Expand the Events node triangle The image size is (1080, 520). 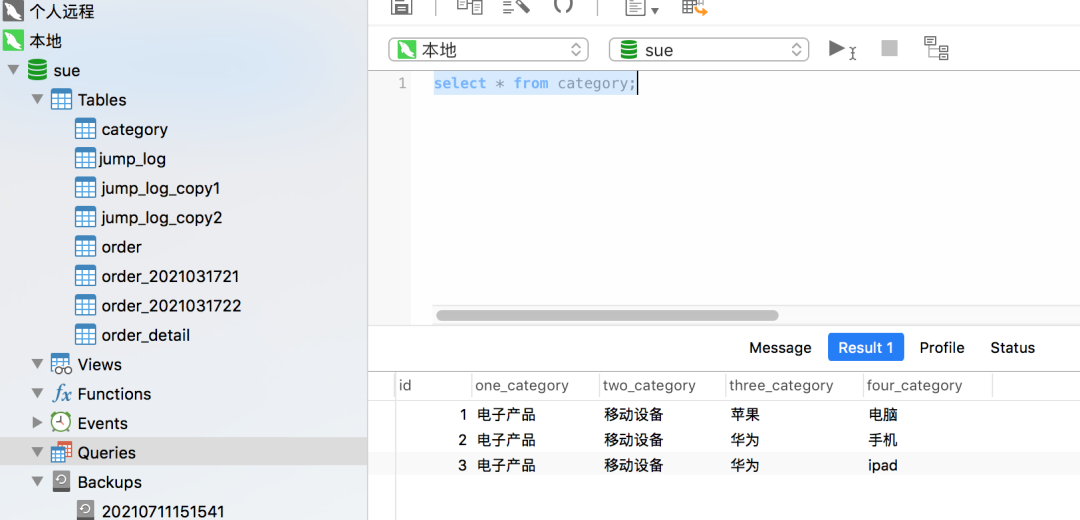click(37, 423)
